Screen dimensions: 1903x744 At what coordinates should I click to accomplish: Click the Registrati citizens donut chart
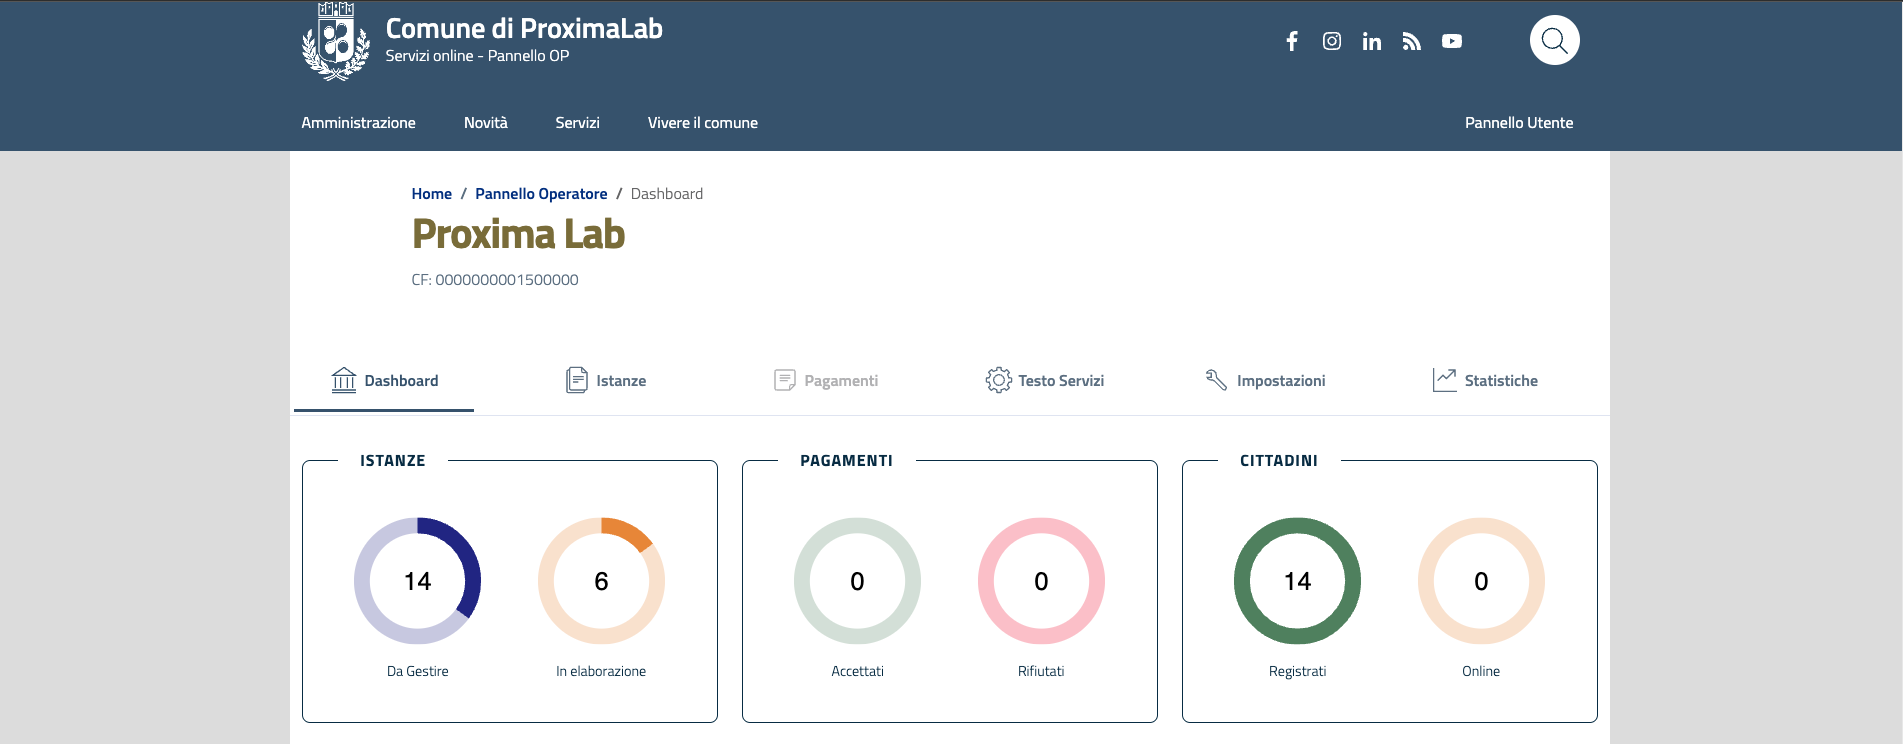pos(1297,581)
